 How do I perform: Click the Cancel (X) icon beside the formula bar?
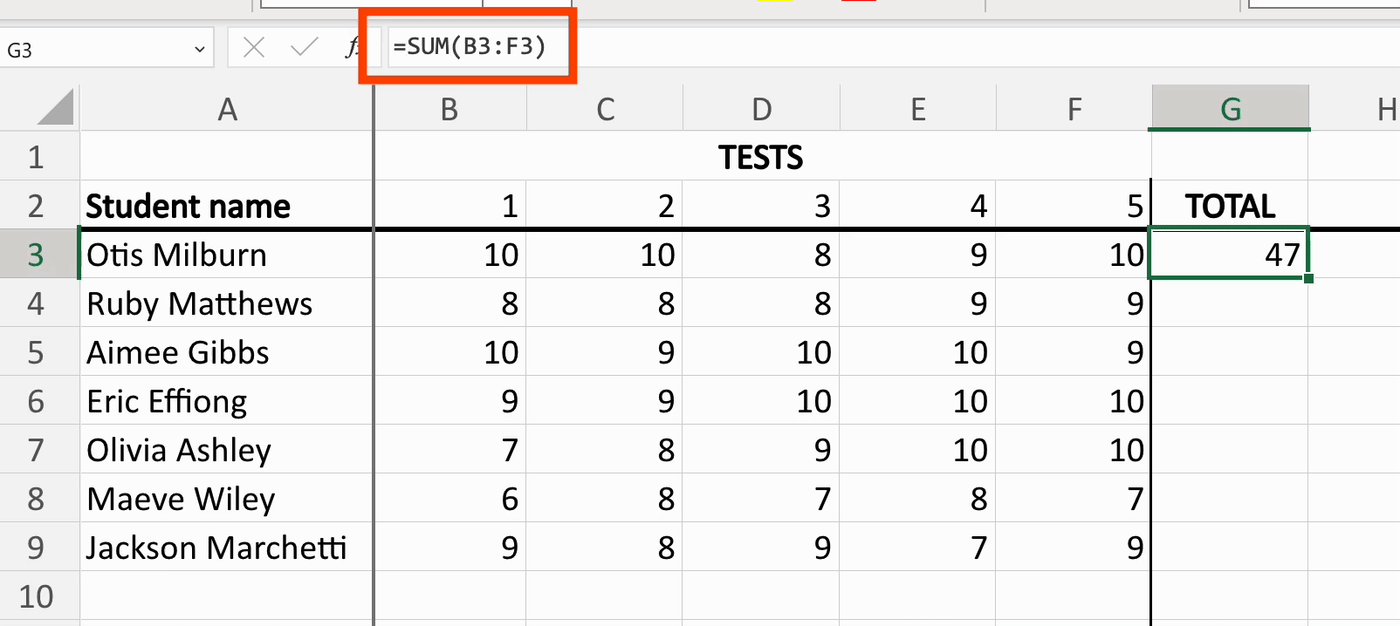point(252,46)
